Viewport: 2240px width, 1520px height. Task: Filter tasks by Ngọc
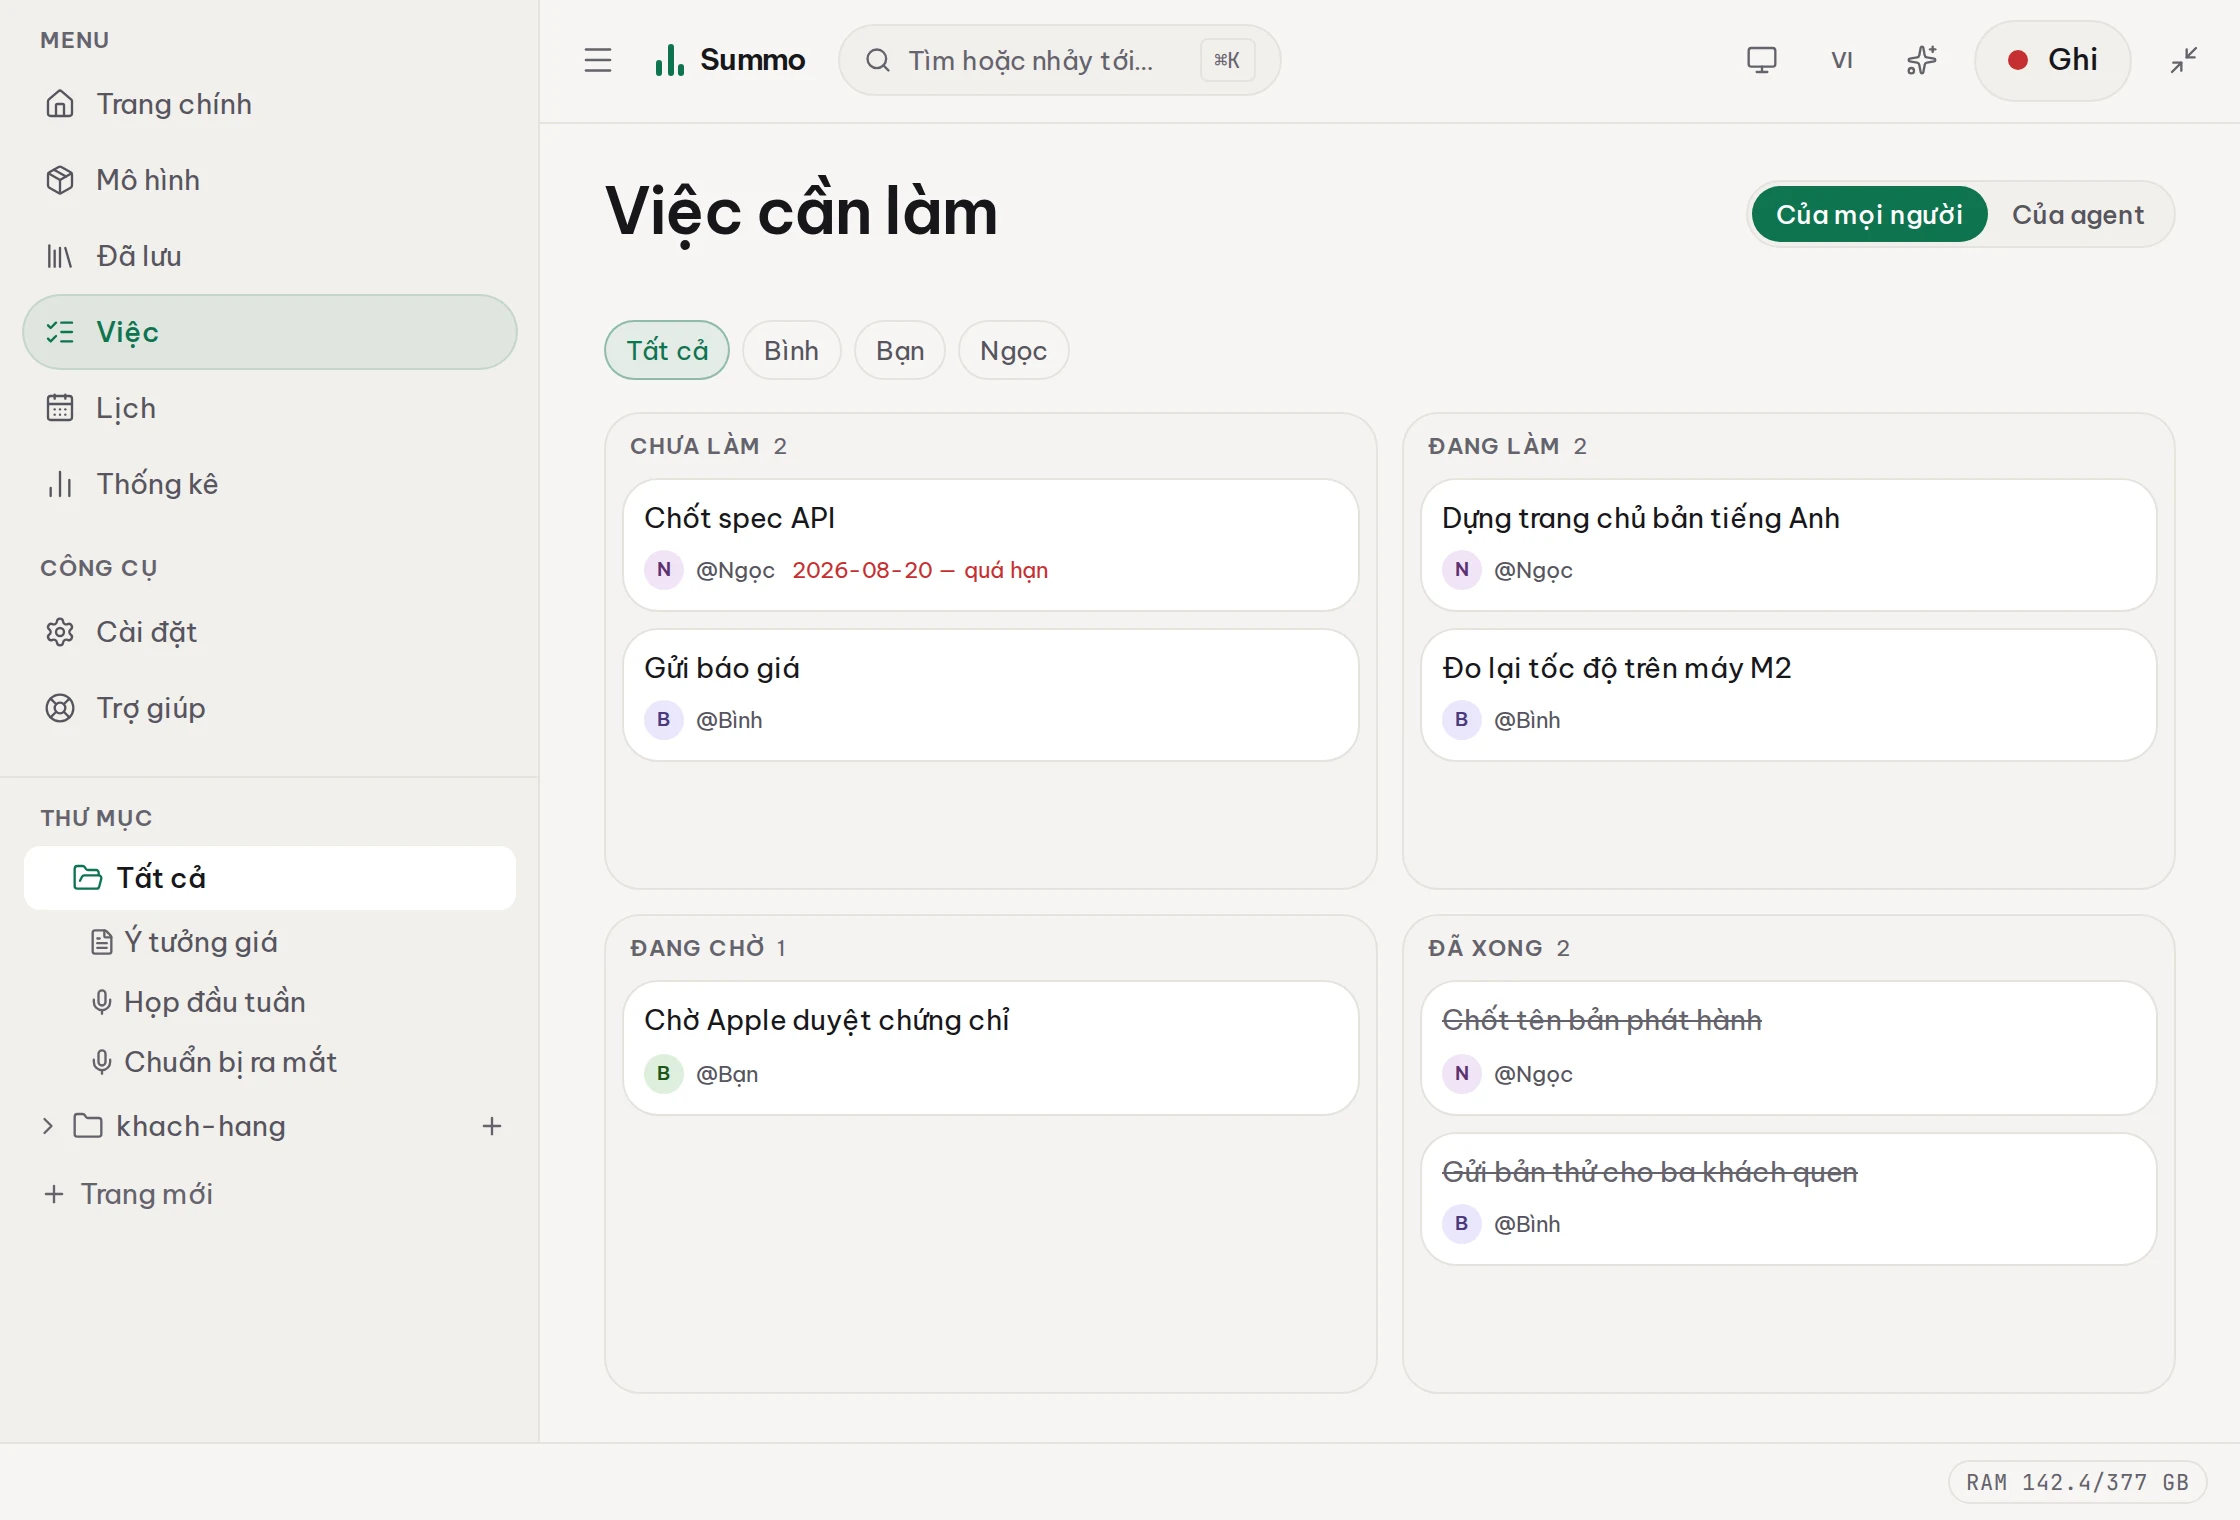click(1013, 350)
